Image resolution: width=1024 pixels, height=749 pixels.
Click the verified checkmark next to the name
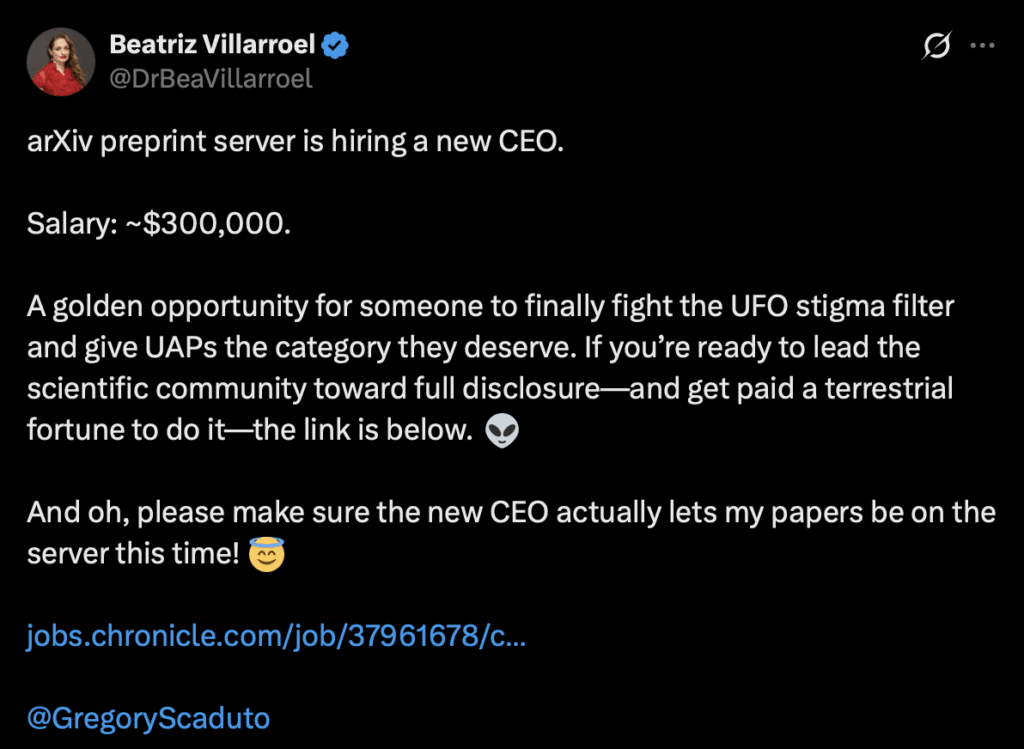pos(335,43)
